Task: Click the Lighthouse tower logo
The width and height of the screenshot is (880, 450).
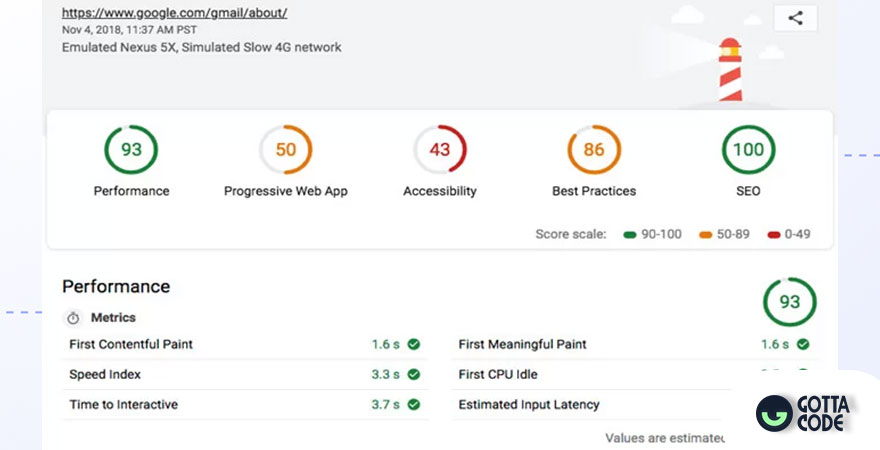Action: pyautogui.click(x=730, y=70)
